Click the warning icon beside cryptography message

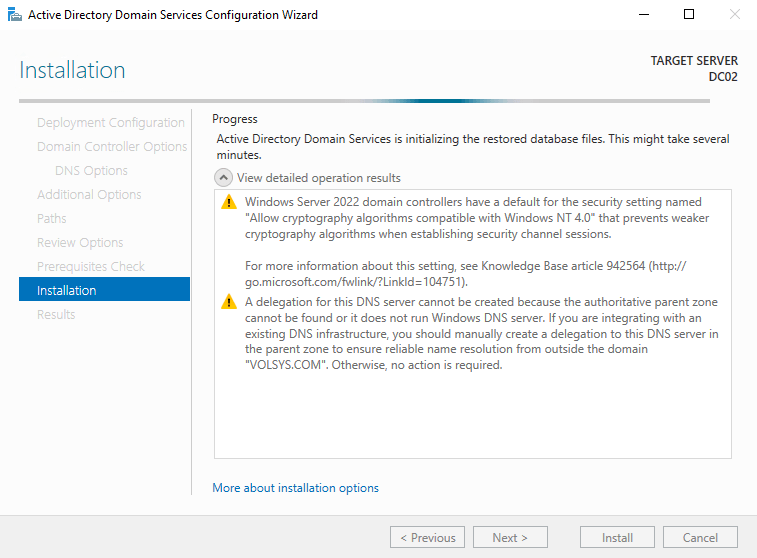click(229, 203)
